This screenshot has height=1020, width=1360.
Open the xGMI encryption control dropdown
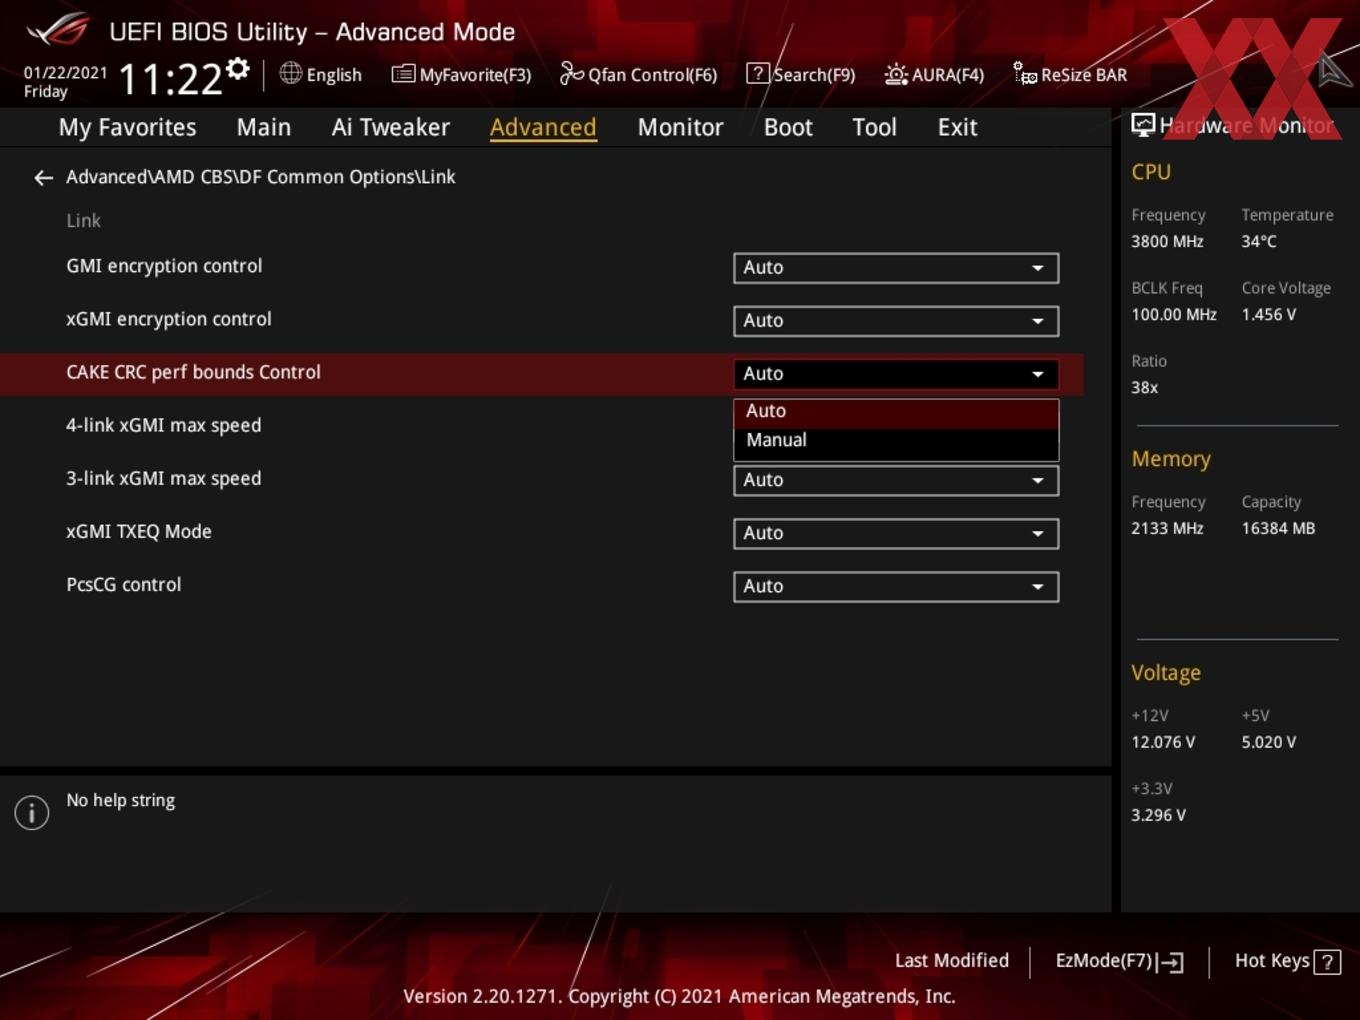[896, 321]
